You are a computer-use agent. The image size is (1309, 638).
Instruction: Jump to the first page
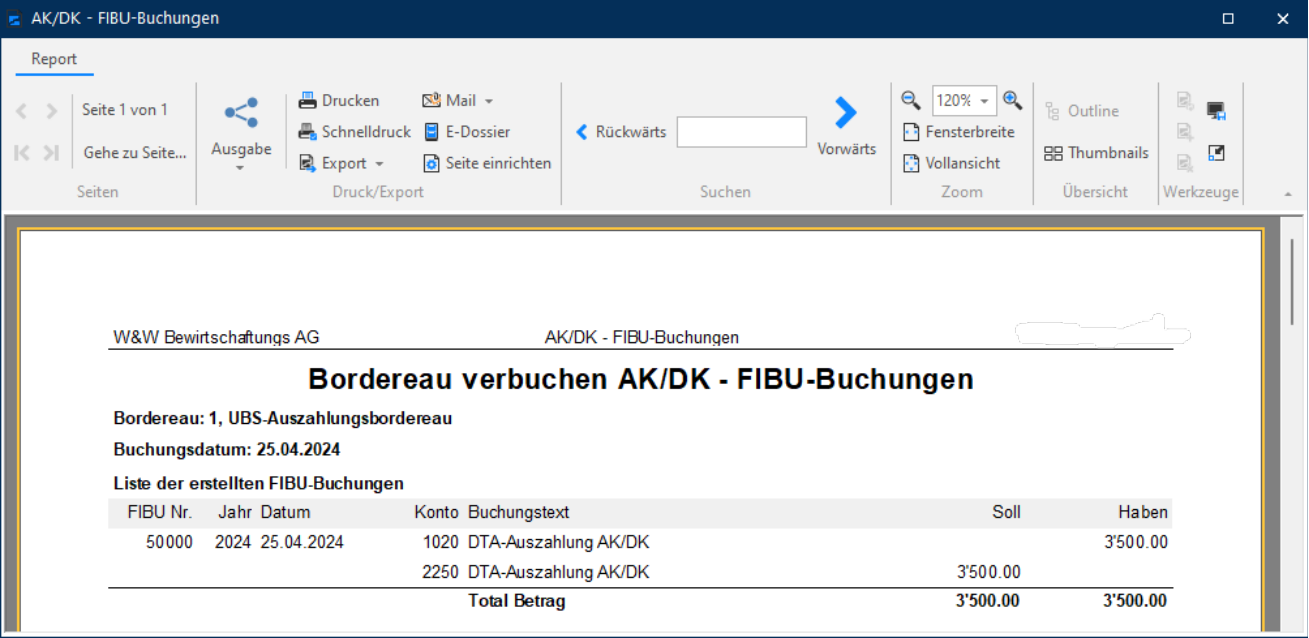point(21,153)
